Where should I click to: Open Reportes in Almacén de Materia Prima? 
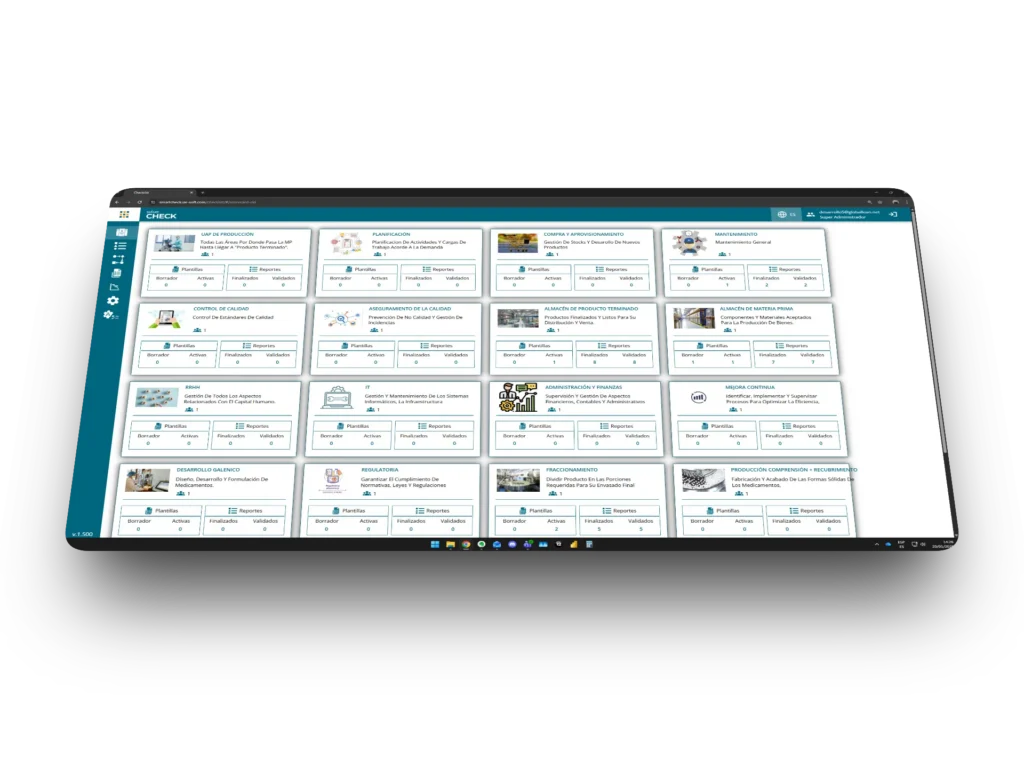(798, 346)
